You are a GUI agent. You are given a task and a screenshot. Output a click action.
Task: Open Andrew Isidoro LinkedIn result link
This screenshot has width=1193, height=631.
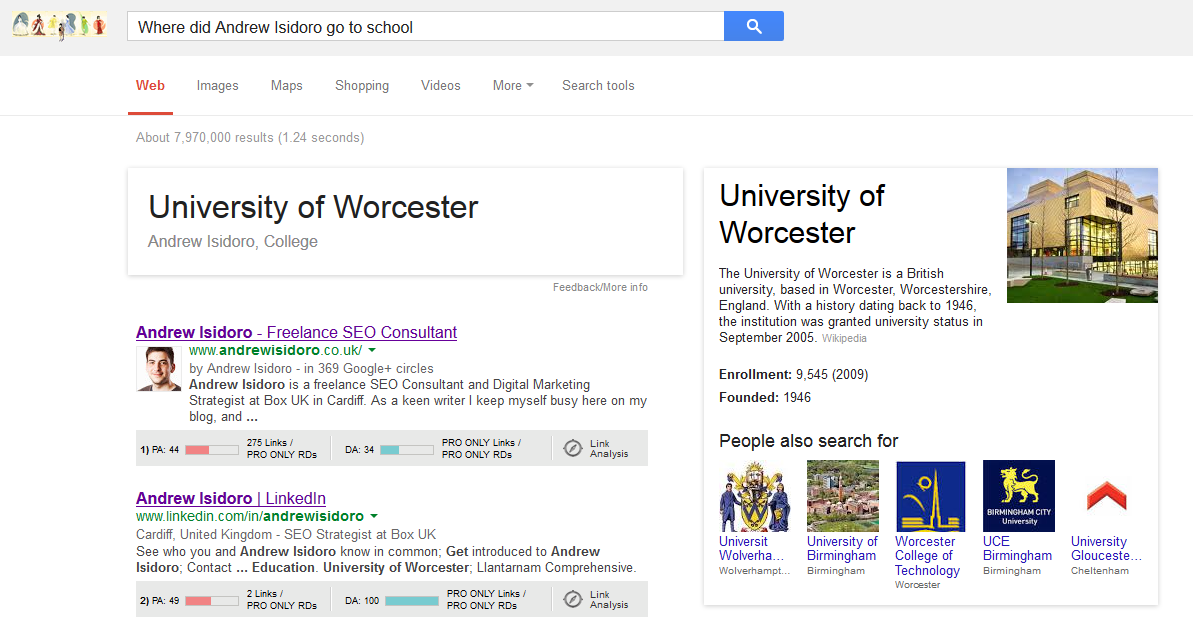(x=230, y=499)
